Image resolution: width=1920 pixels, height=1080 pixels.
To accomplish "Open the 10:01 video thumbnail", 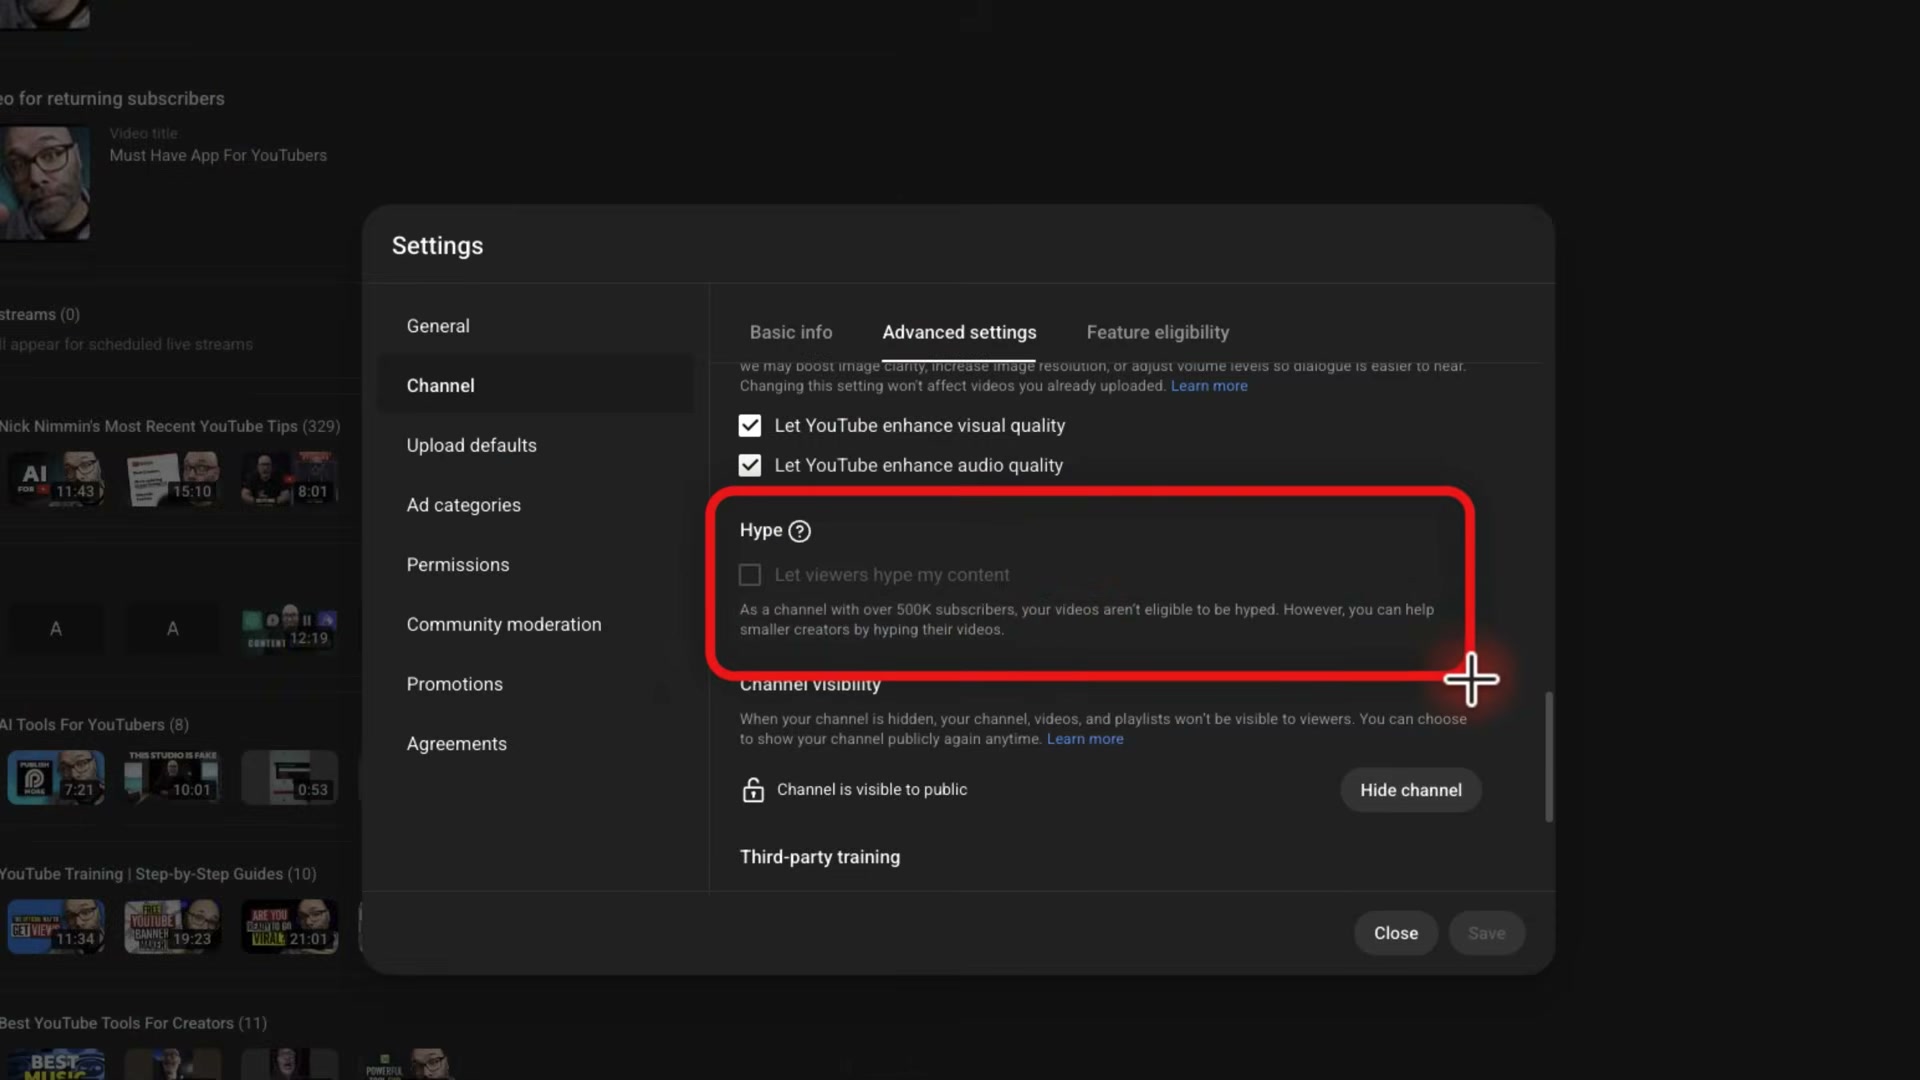I will point(172,777).
